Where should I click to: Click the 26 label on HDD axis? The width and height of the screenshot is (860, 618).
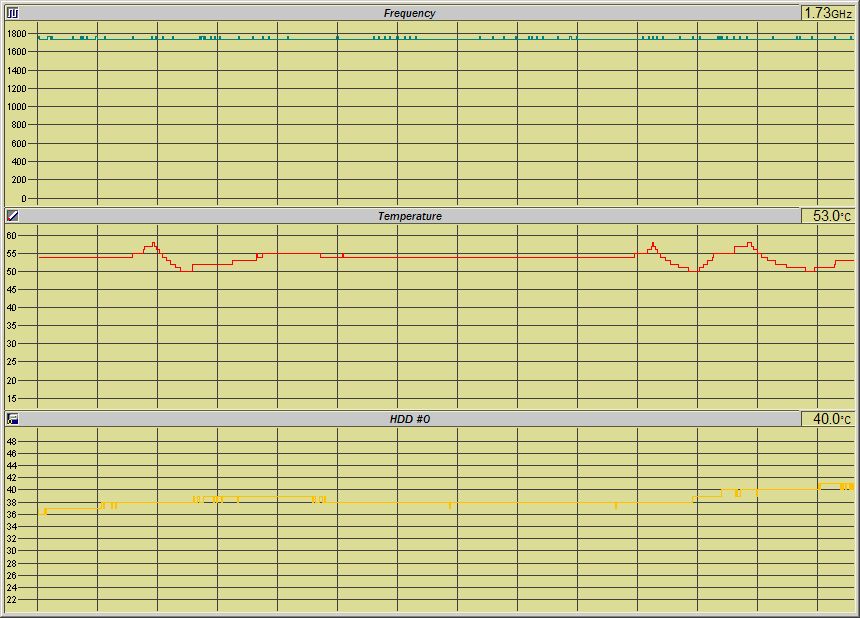(x=12, y=575)
